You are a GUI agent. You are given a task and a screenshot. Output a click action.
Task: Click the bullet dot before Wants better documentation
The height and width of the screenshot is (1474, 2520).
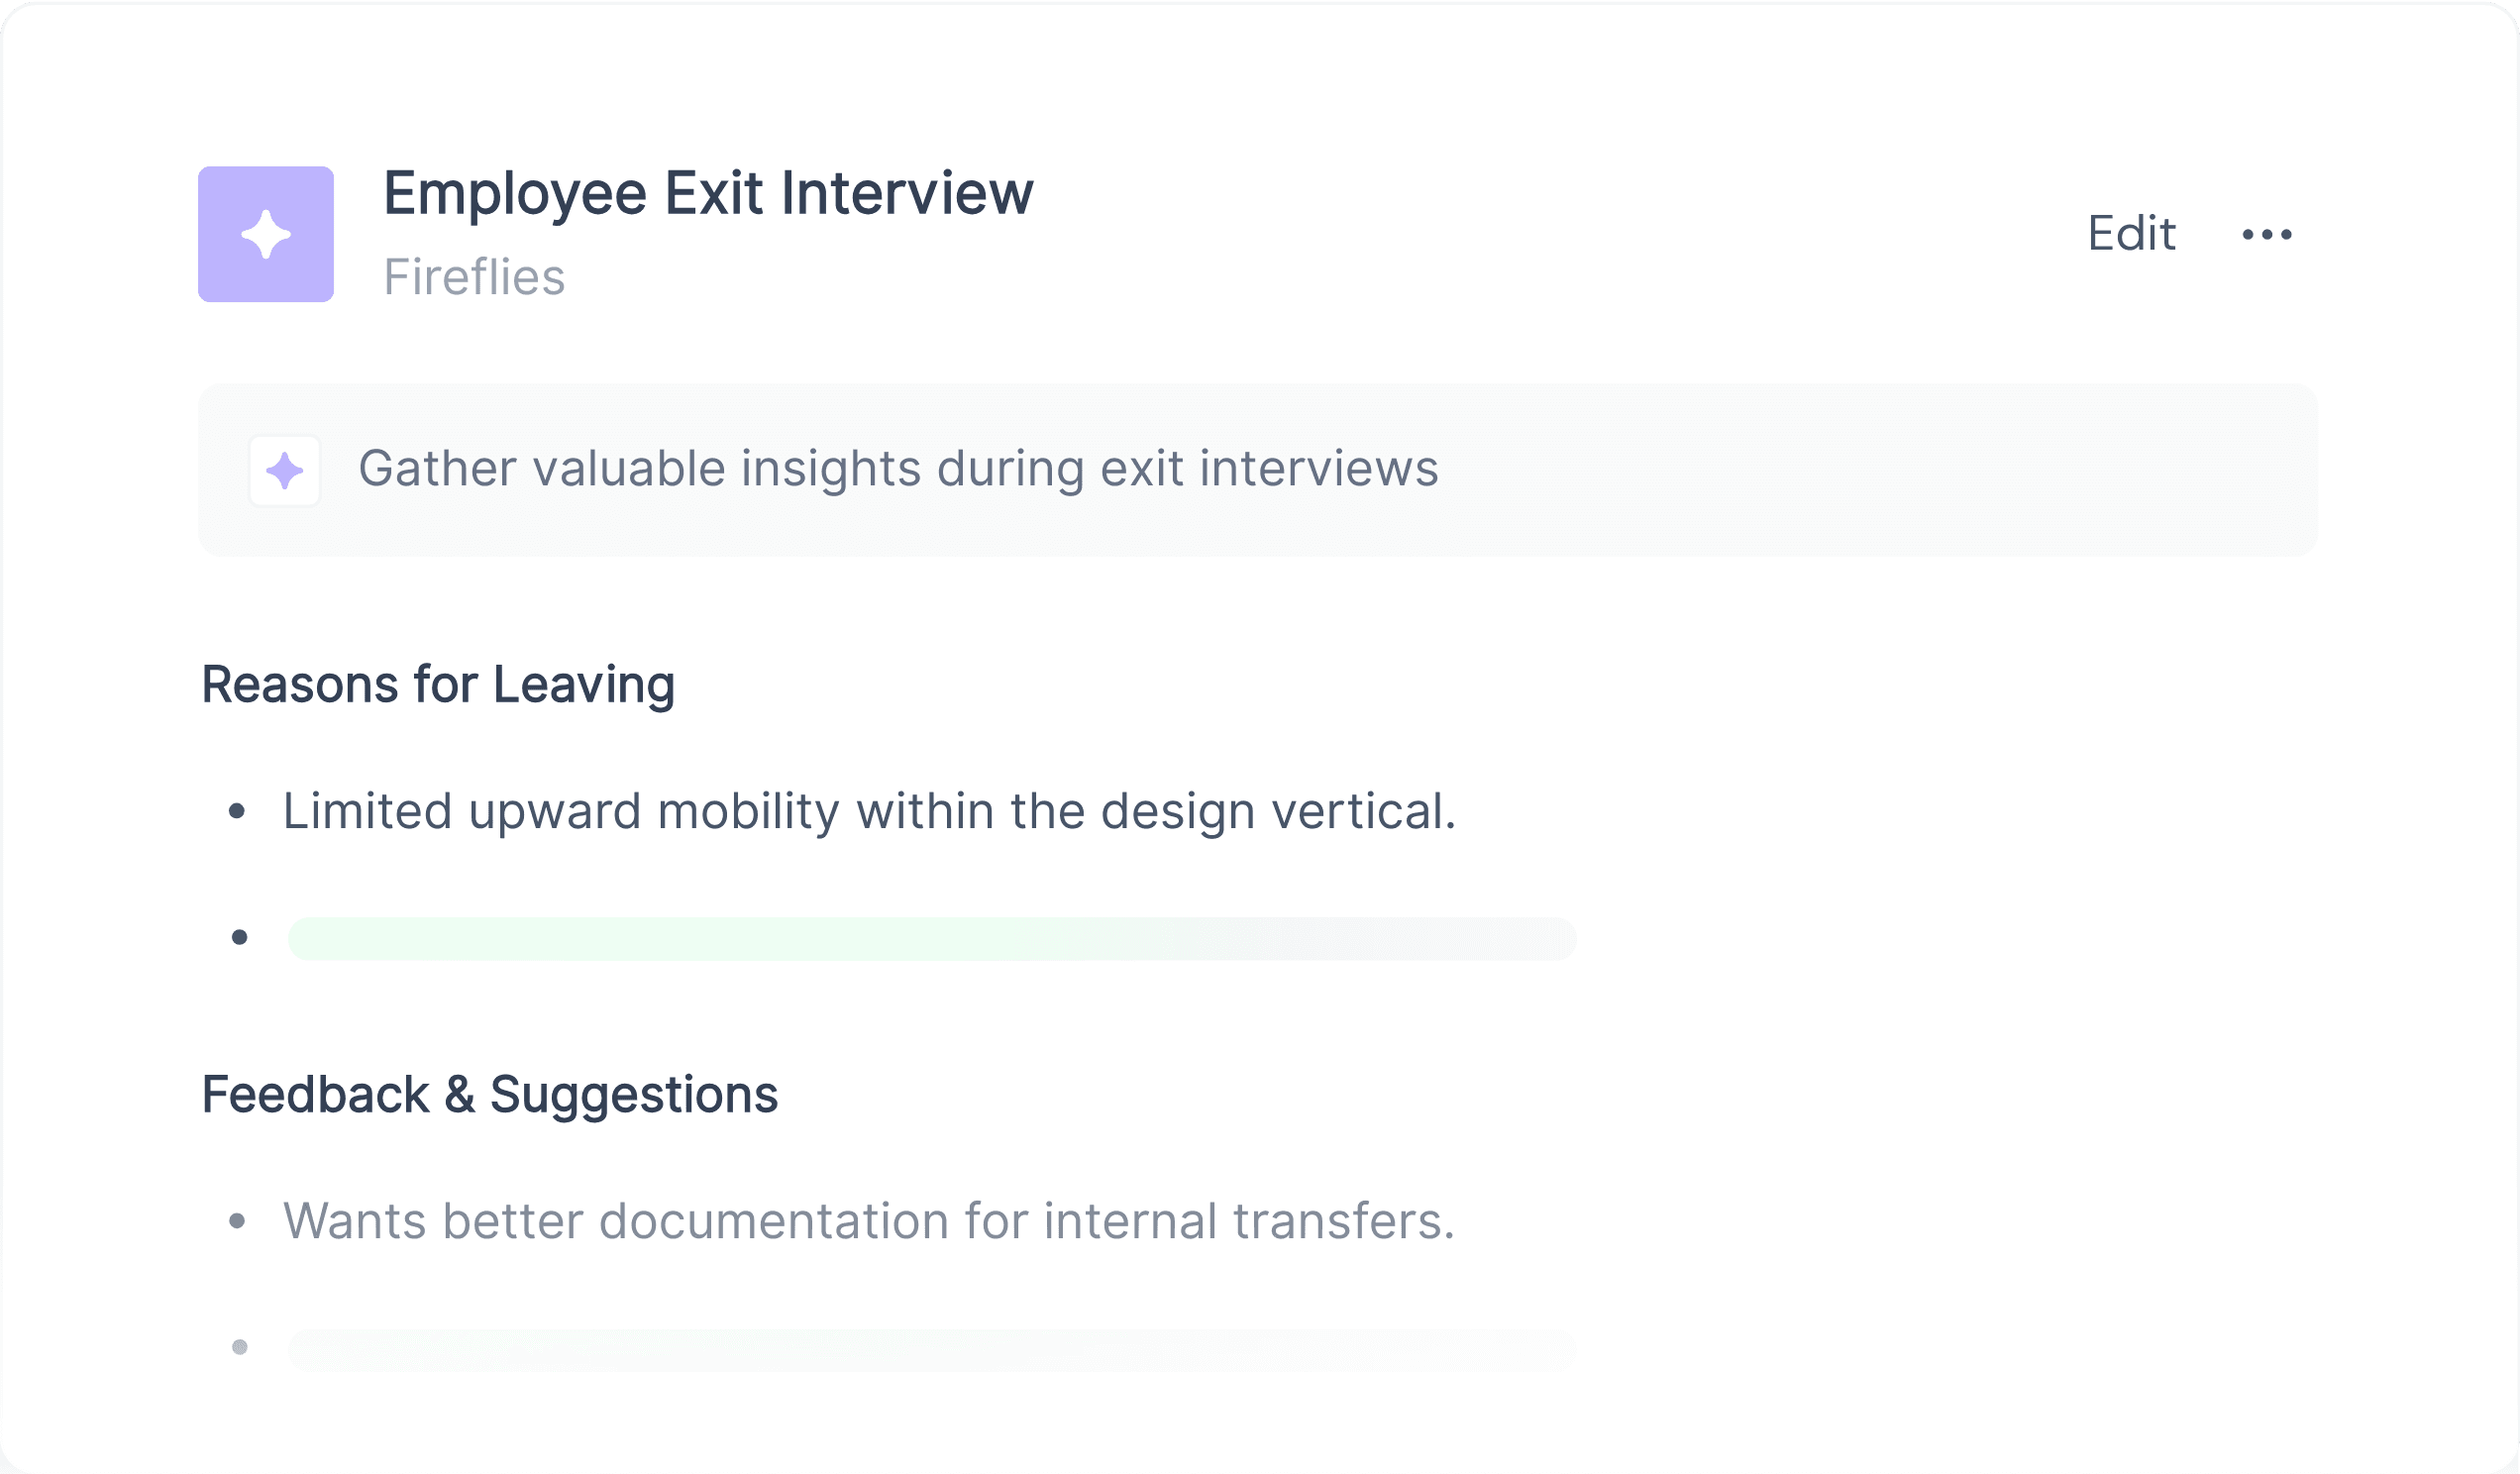click(x=237, y=1221)
